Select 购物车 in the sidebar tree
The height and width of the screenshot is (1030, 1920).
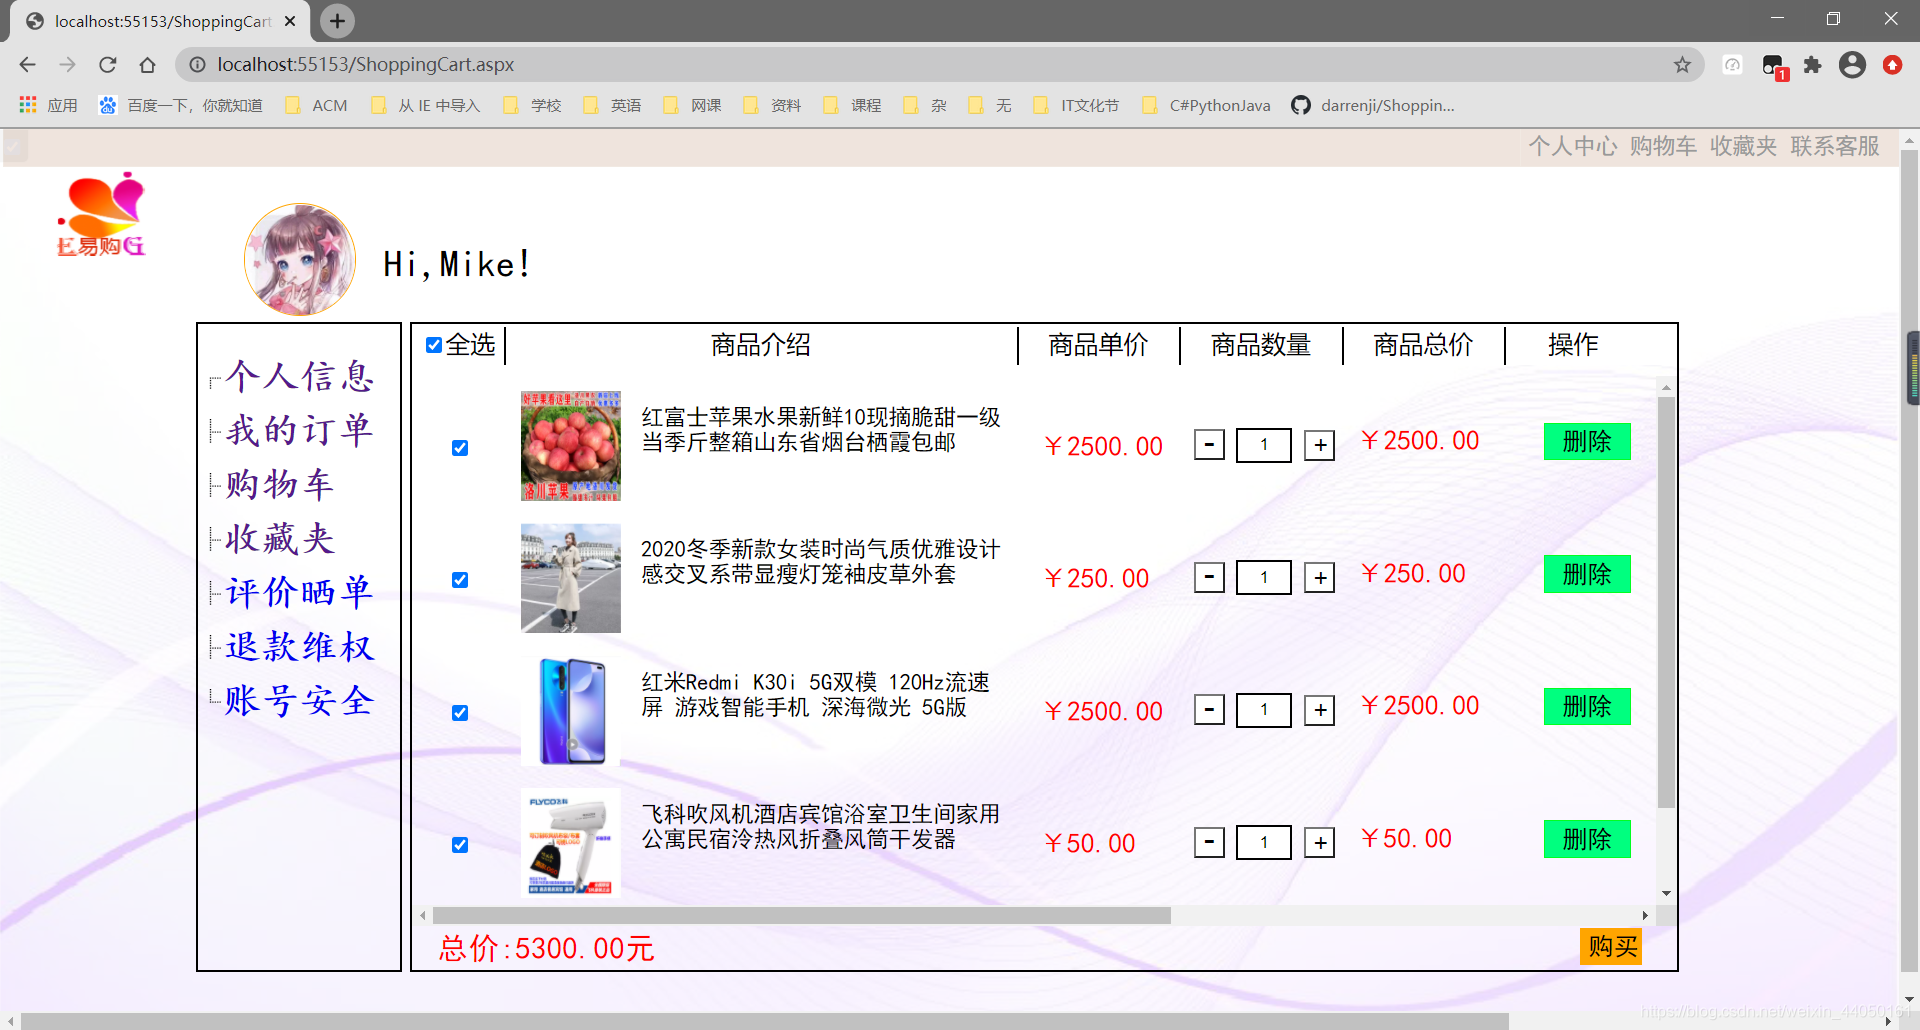(279, 485)
